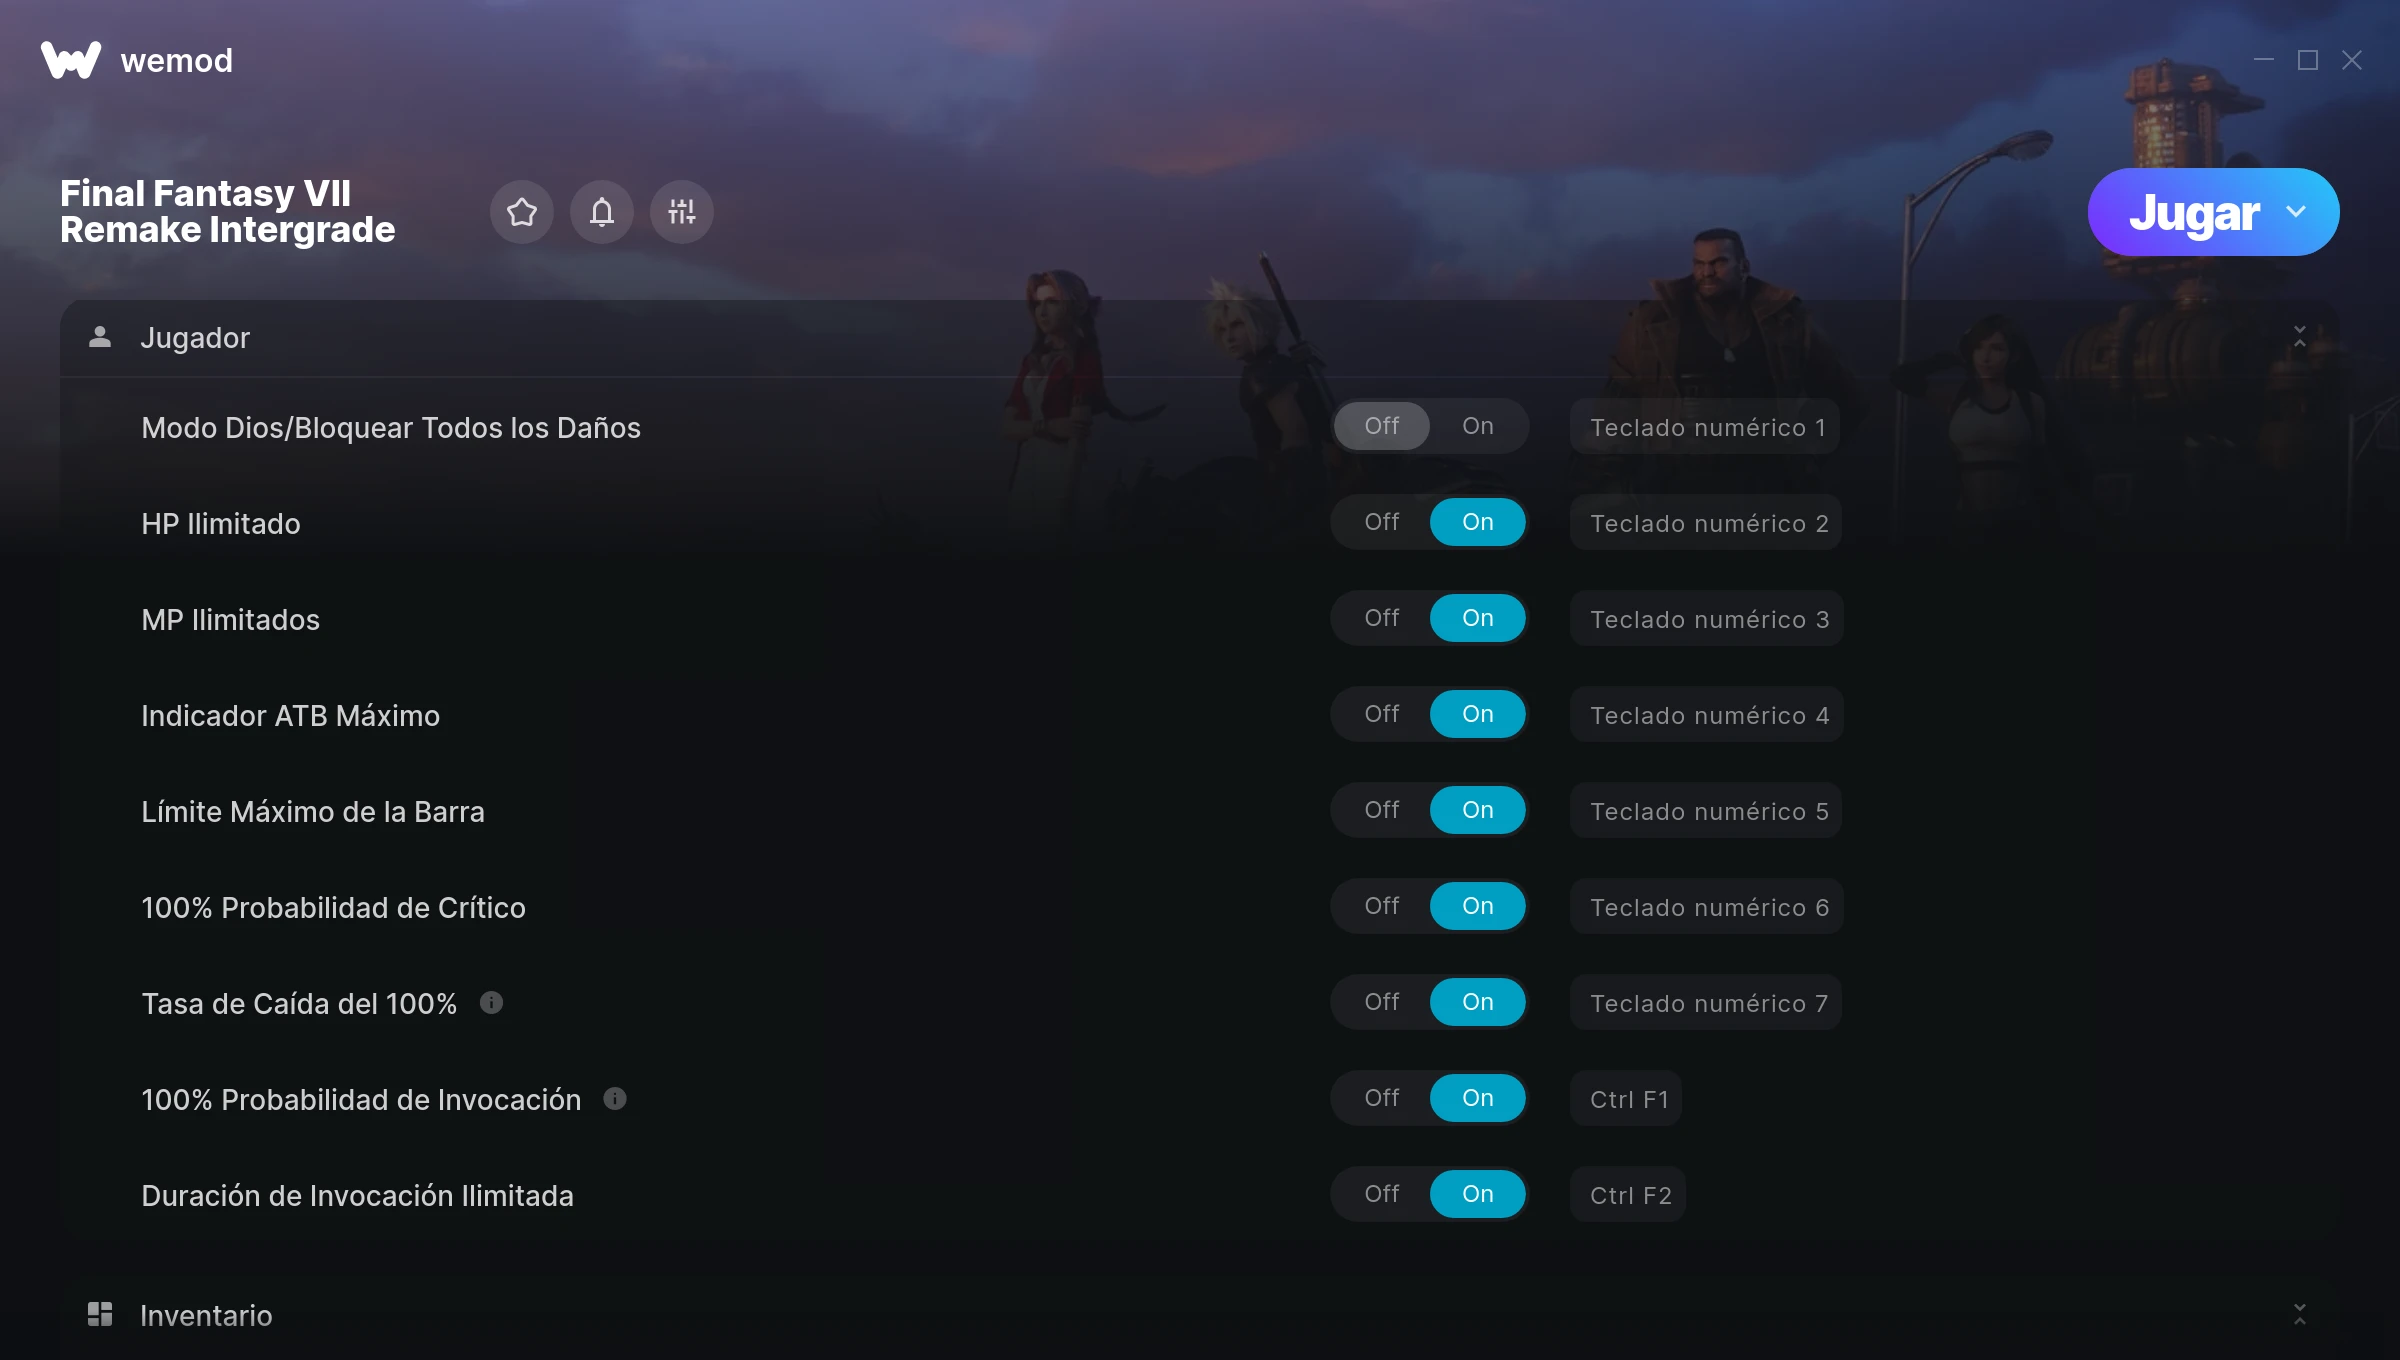Image resolution: width=2400 pixels, height=1360 pixels.
Task: Click the Jugador person icon
Action: pyautogui.click(x=100, y=337)
